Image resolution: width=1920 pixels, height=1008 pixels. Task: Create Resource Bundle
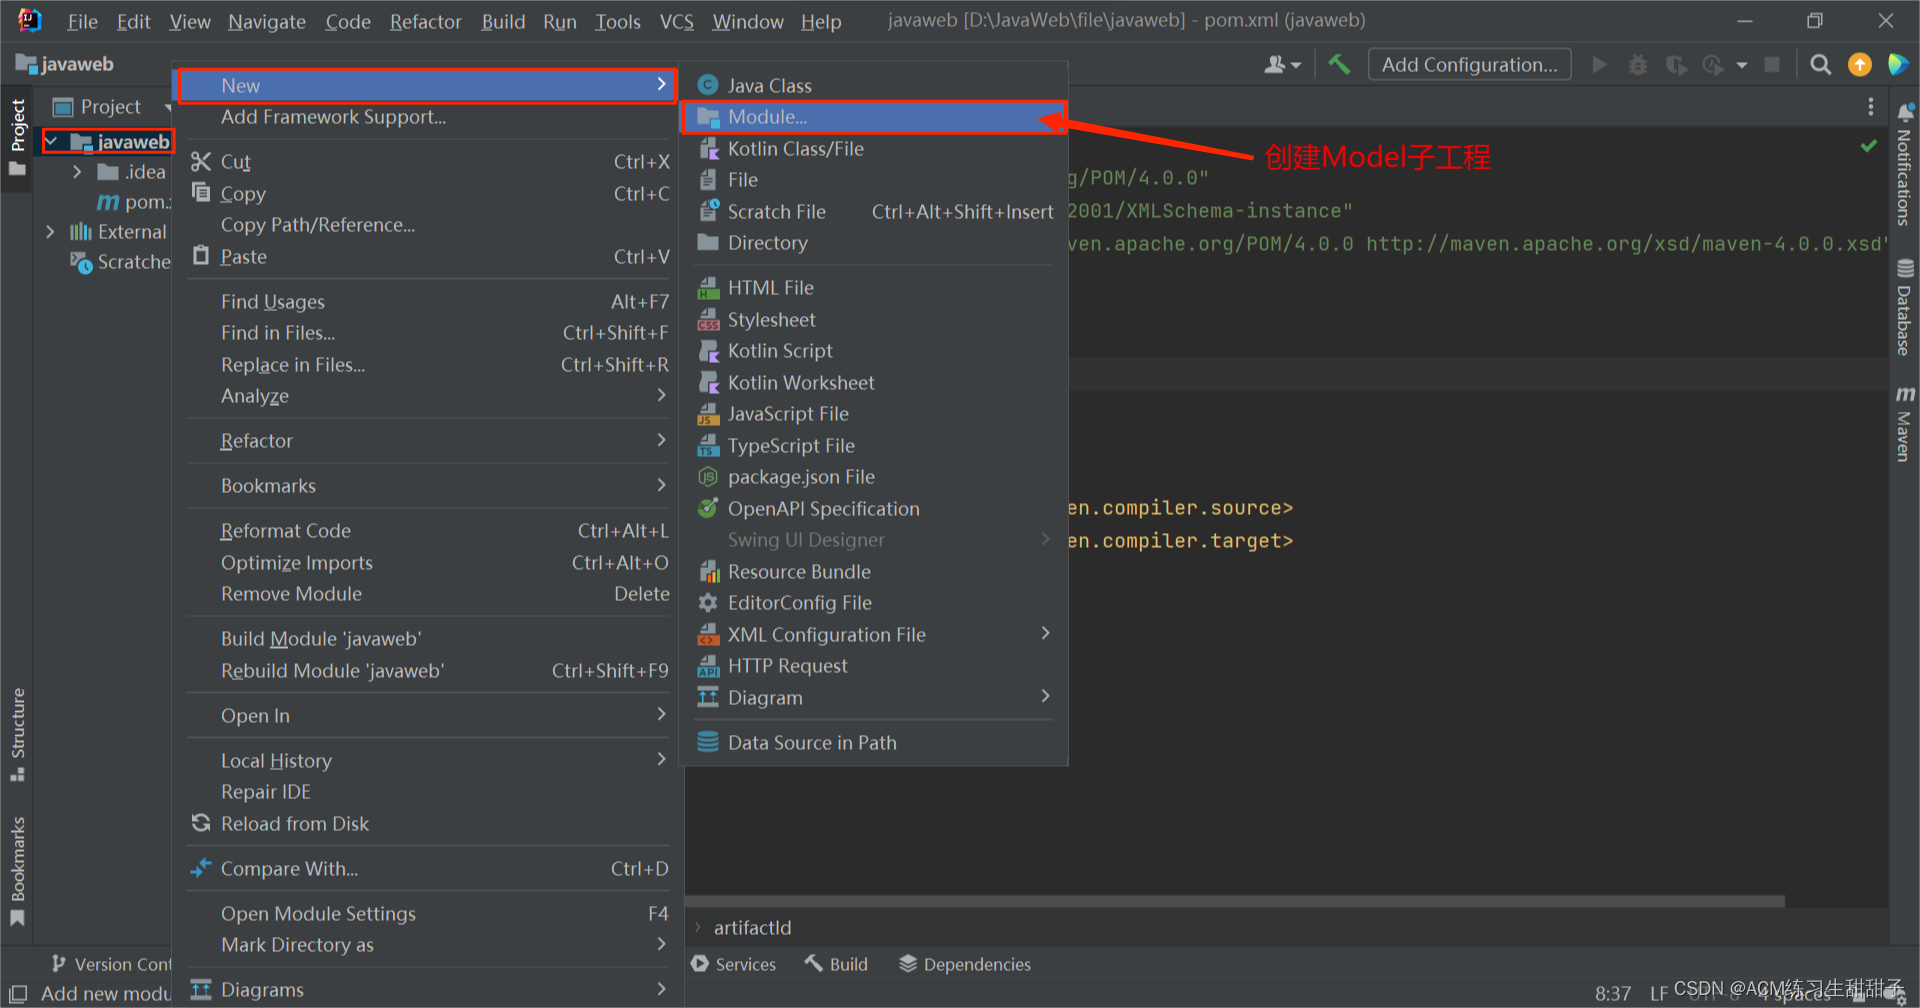coord(874,572)
